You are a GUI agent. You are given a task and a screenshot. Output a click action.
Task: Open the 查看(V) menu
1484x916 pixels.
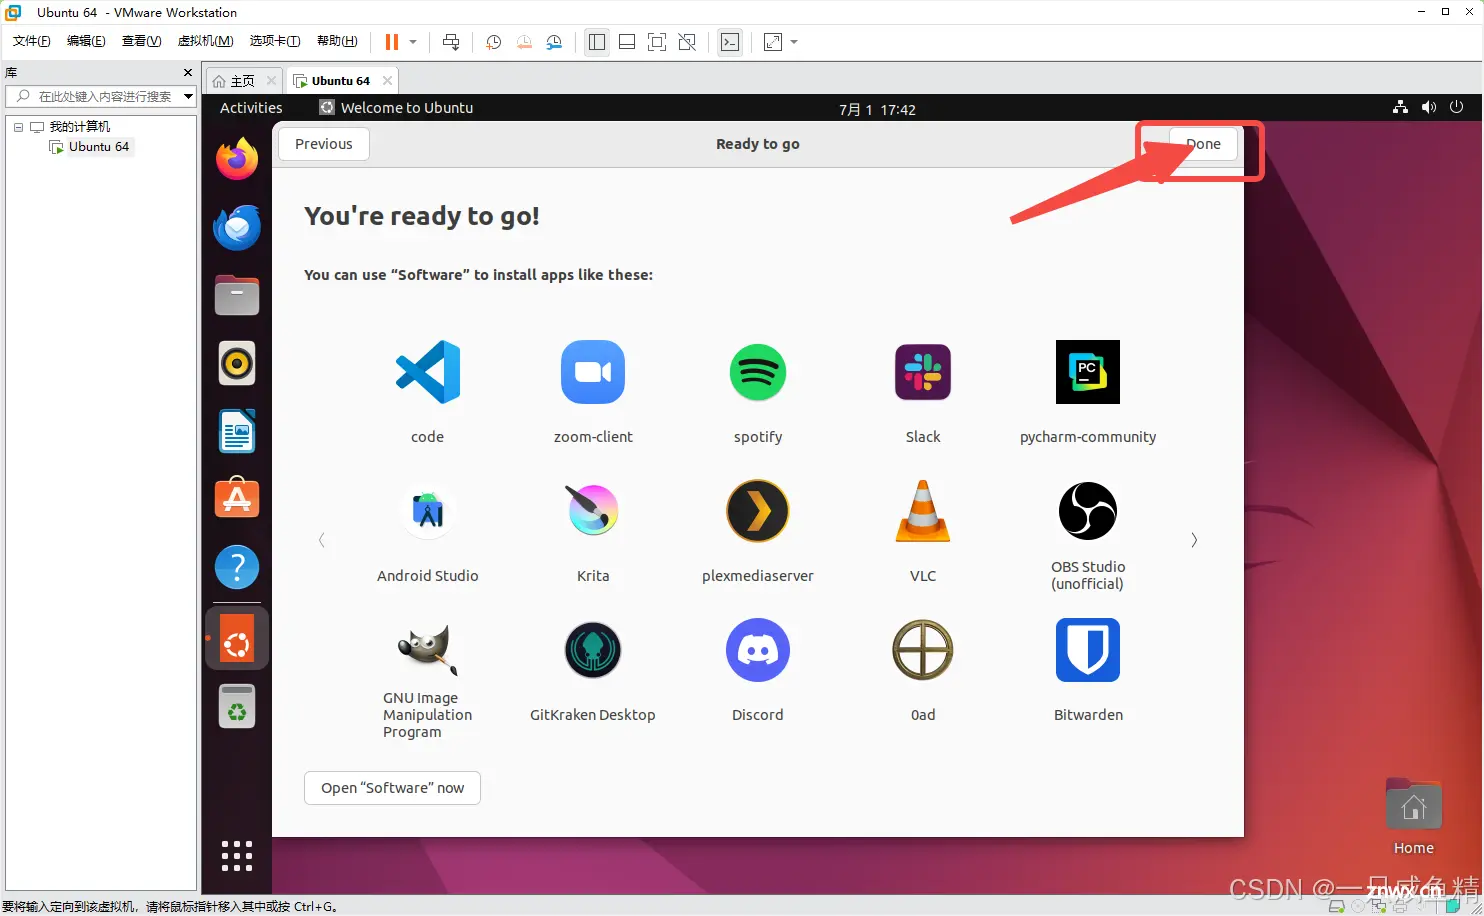pos(141,41)
